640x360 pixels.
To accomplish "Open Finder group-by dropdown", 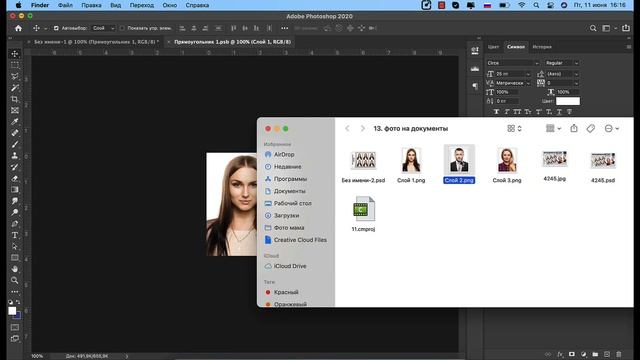I will click(x=553, y=129).
